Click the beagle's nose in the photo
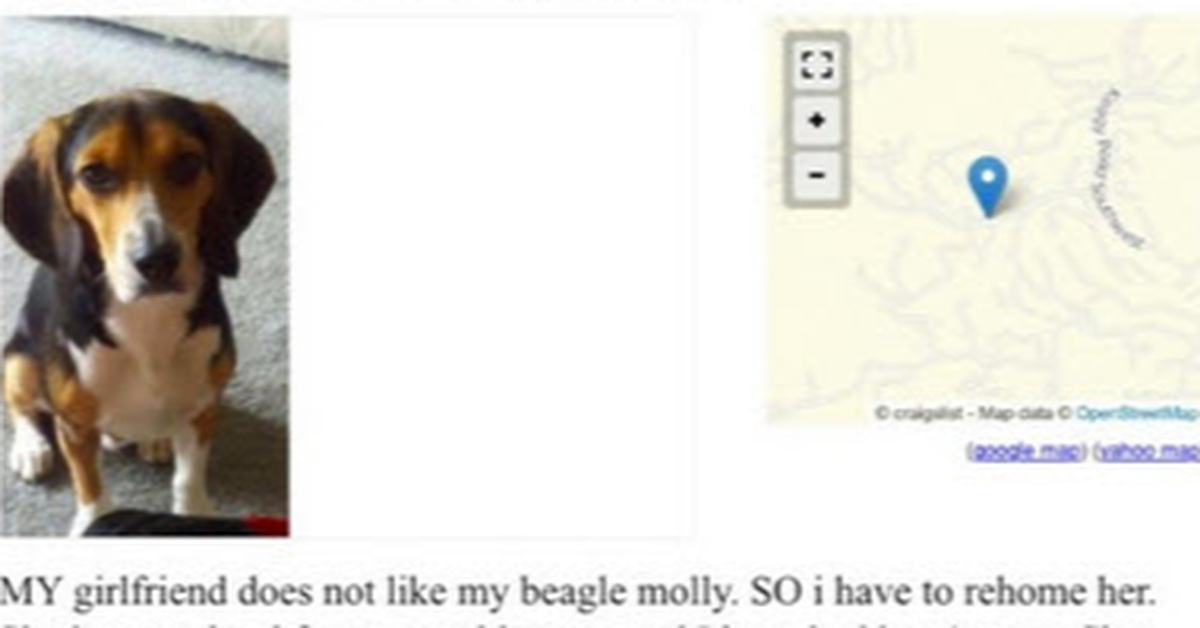Image resolution: width=1200 pixels, height=628 pixels. point(154,257)
